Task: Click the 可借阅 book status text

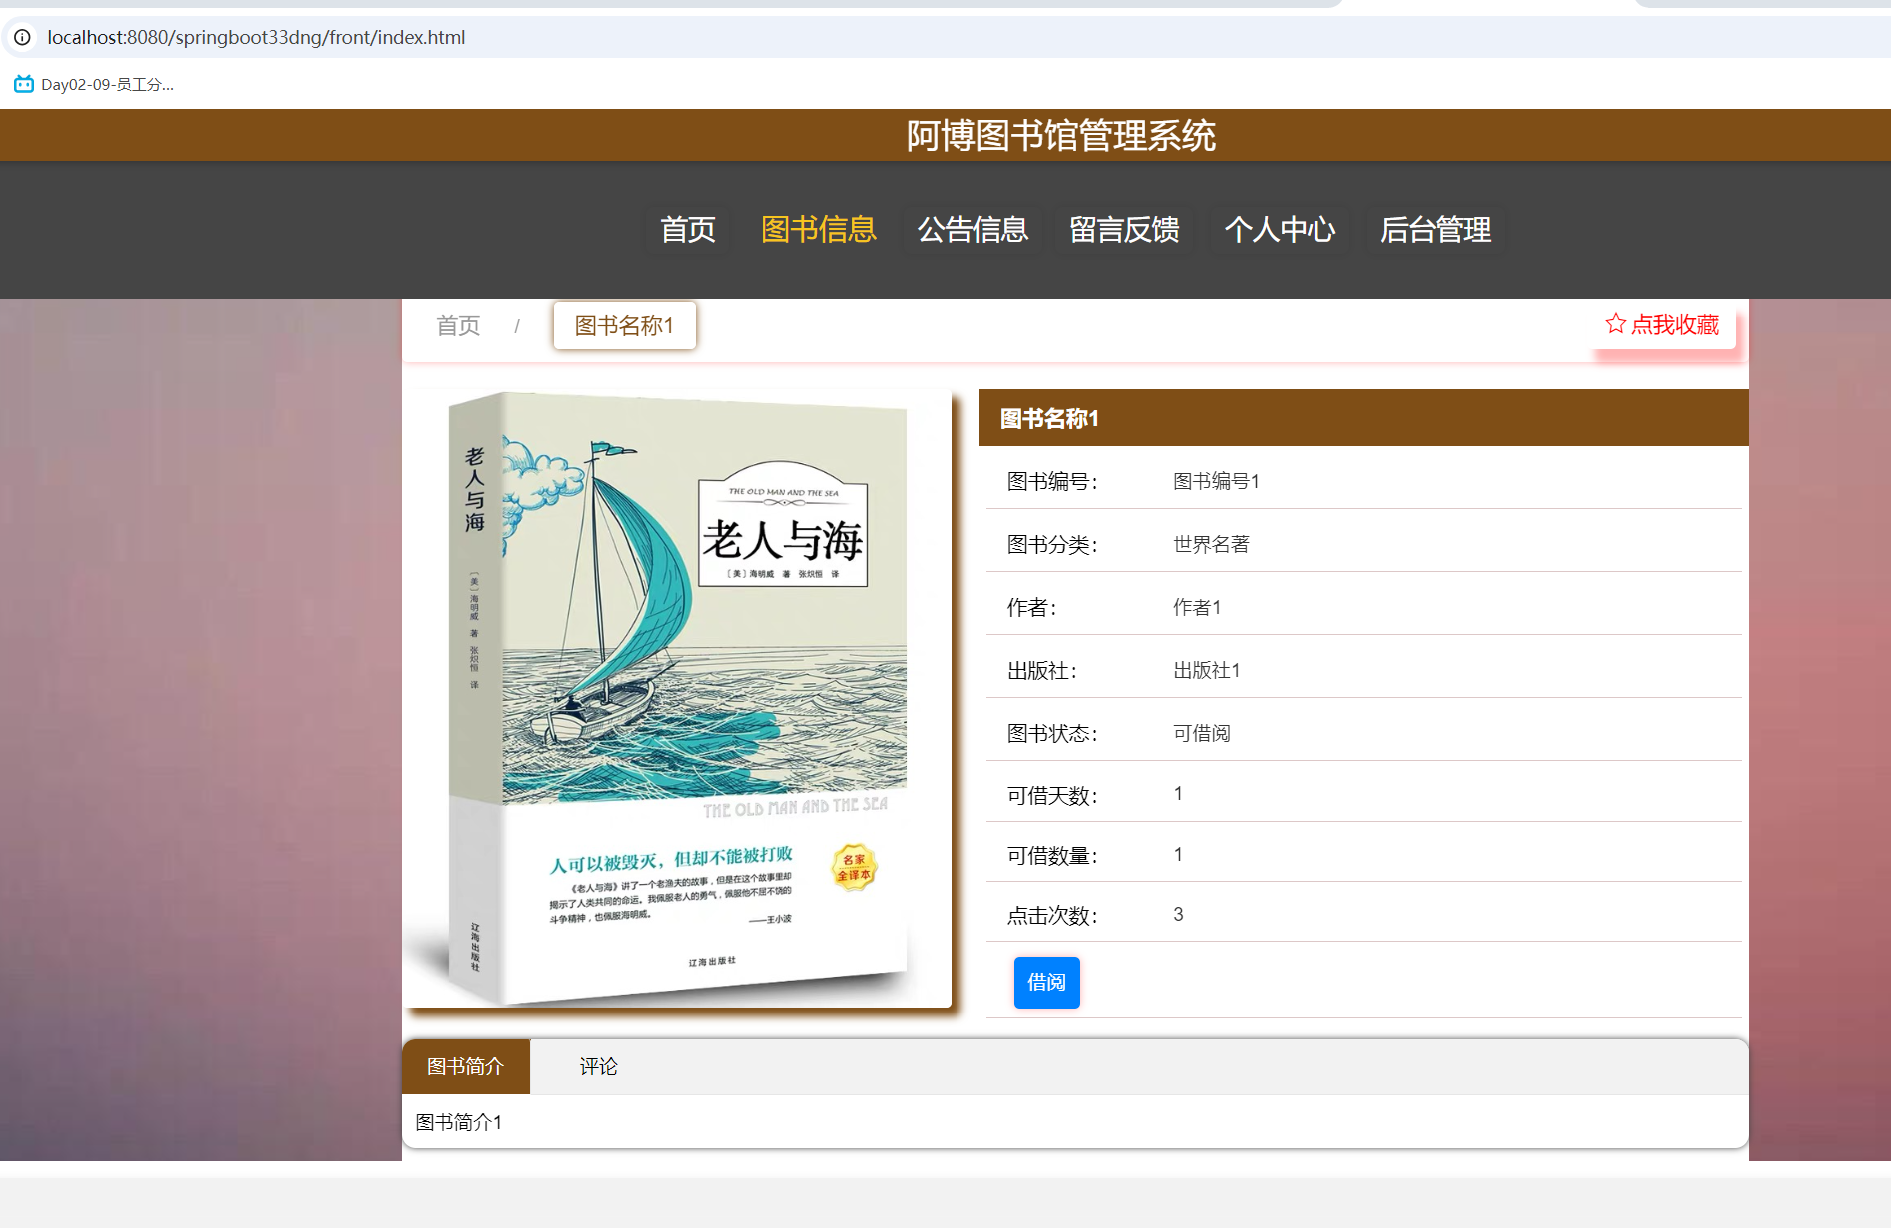Action: [x=1202, y=731]
